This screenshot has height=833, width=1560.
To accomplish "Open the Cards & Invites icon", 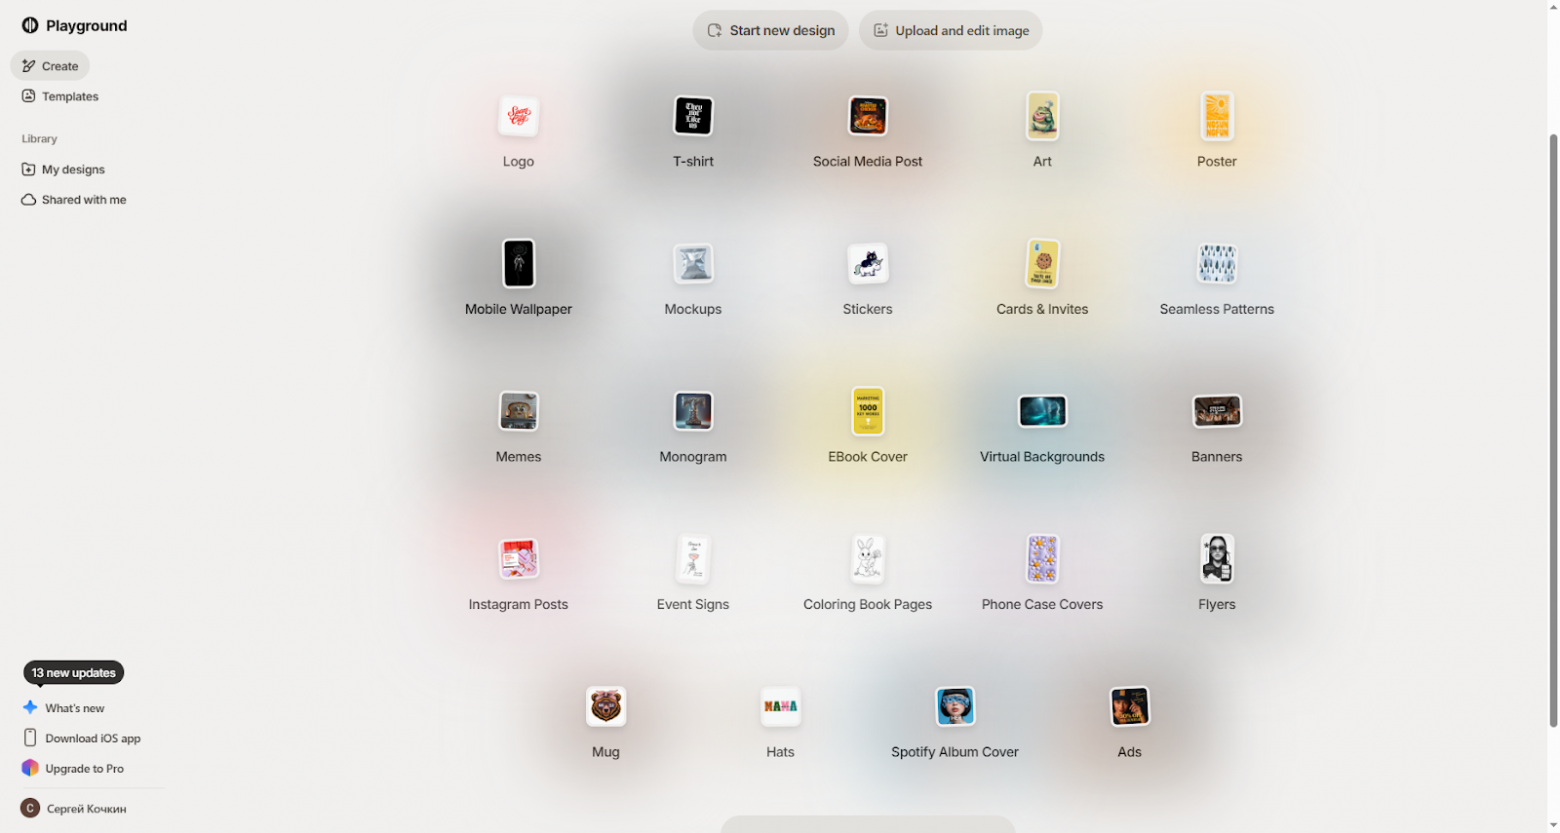I will [1042, 264].
